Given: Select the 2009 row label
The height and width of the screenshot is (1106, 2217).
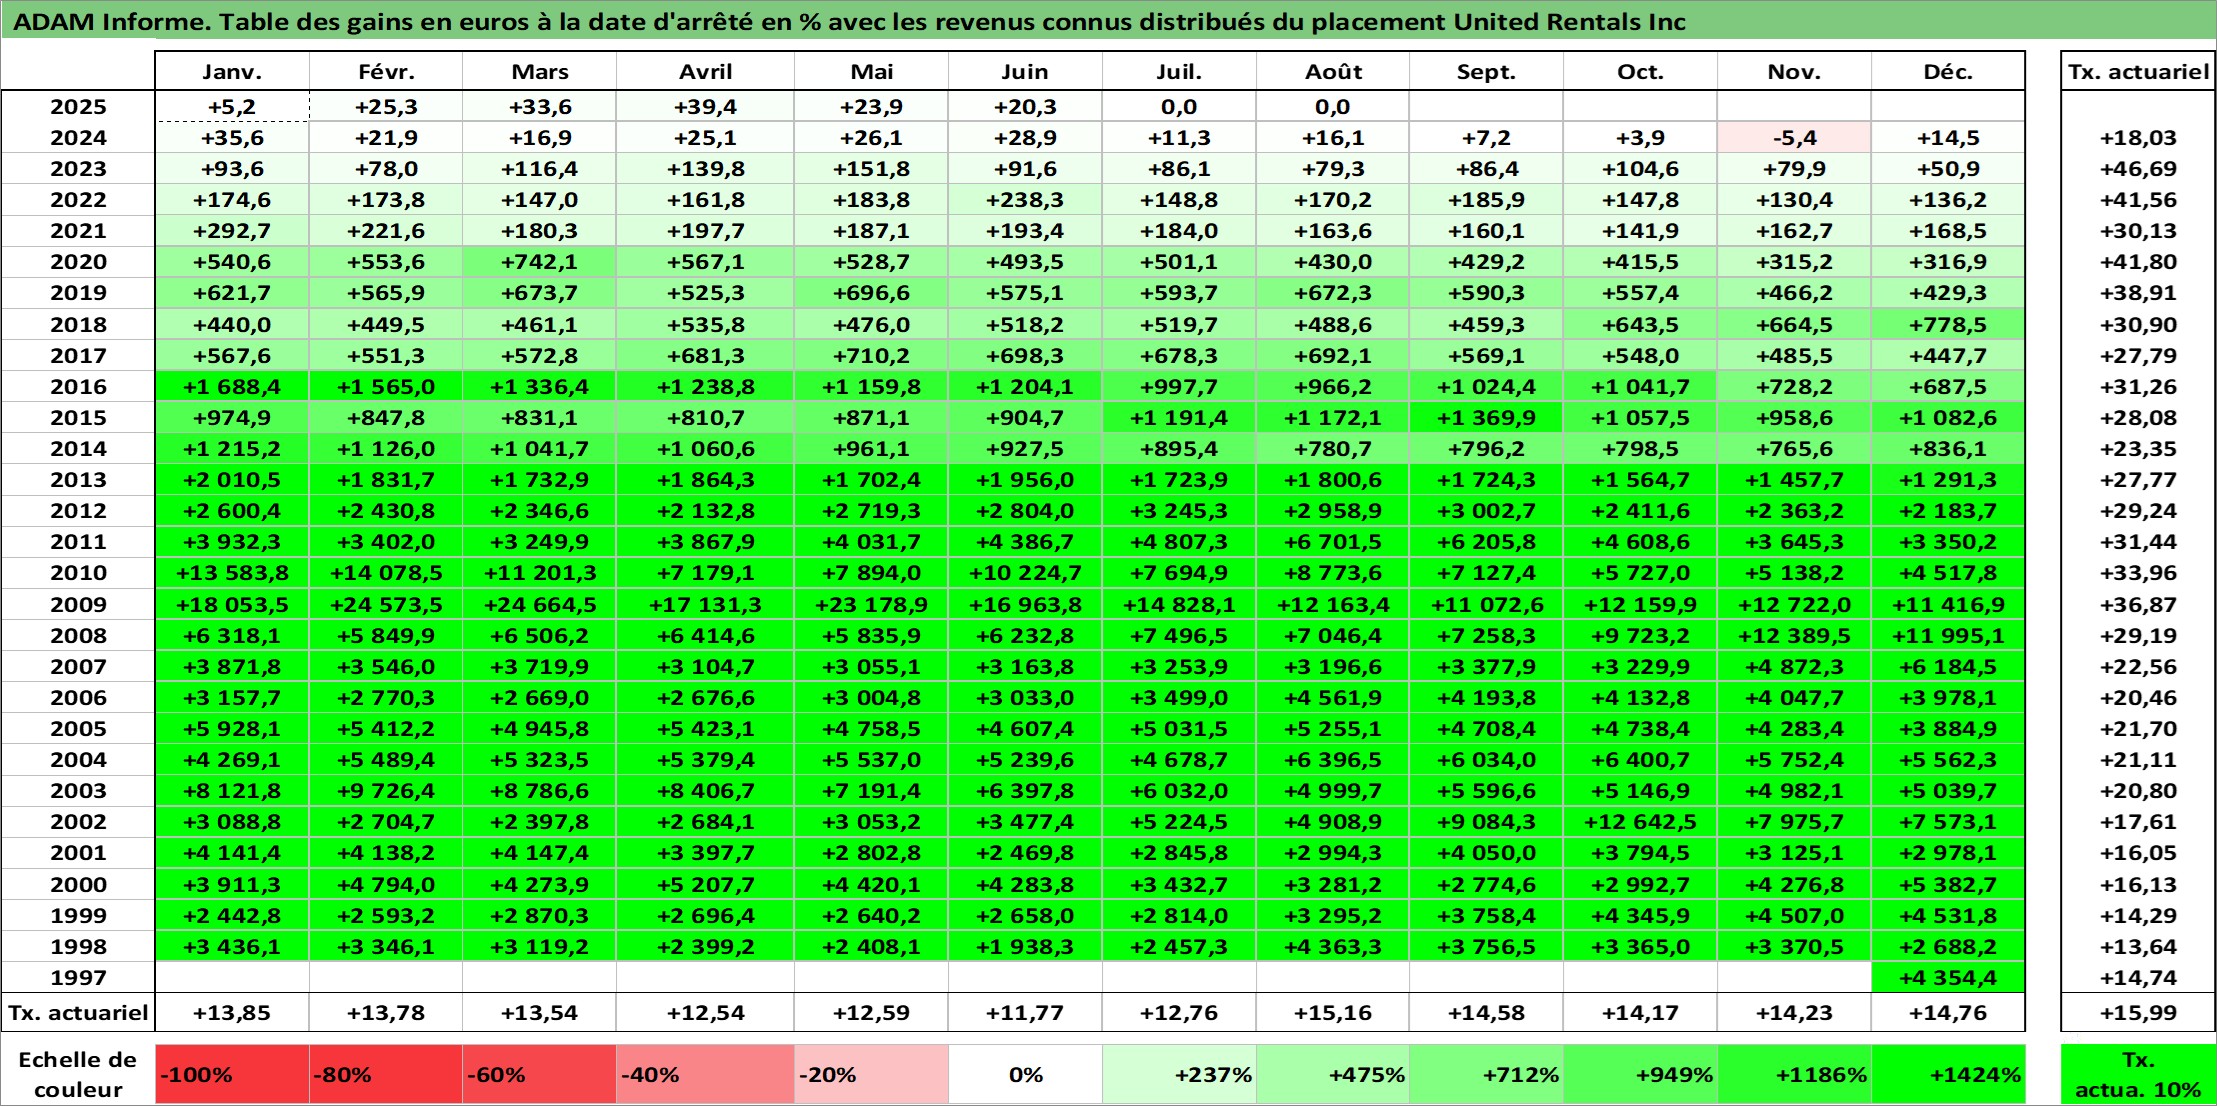Looking at the screenshot, I should [x=78, y=604].
